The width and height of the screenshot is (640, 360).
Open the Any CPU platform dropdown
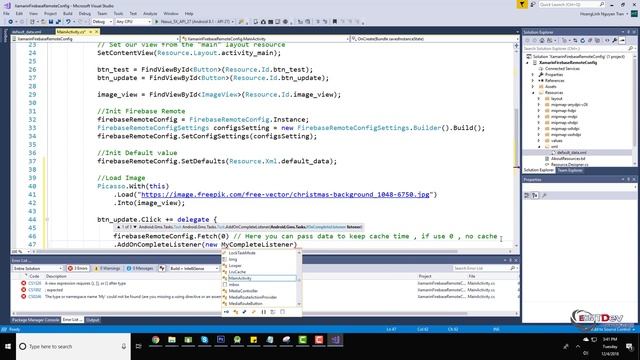tap(133, 22)
